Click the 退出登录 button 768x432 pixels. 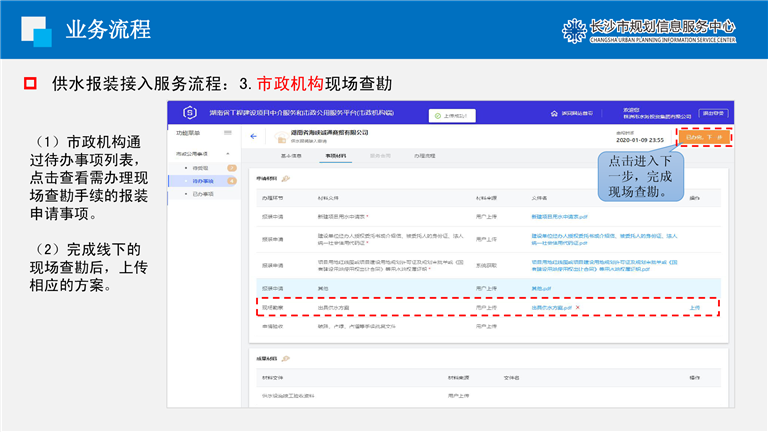712,113
